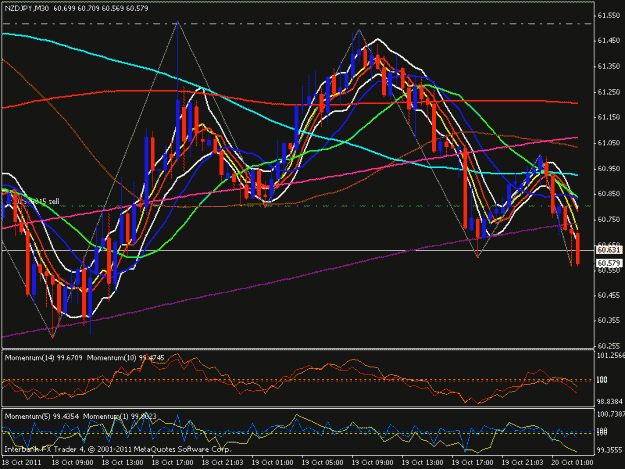The image size is (625, 469).
Task: Select the 99.3555 indicator scale value
Action: [610, 450]
